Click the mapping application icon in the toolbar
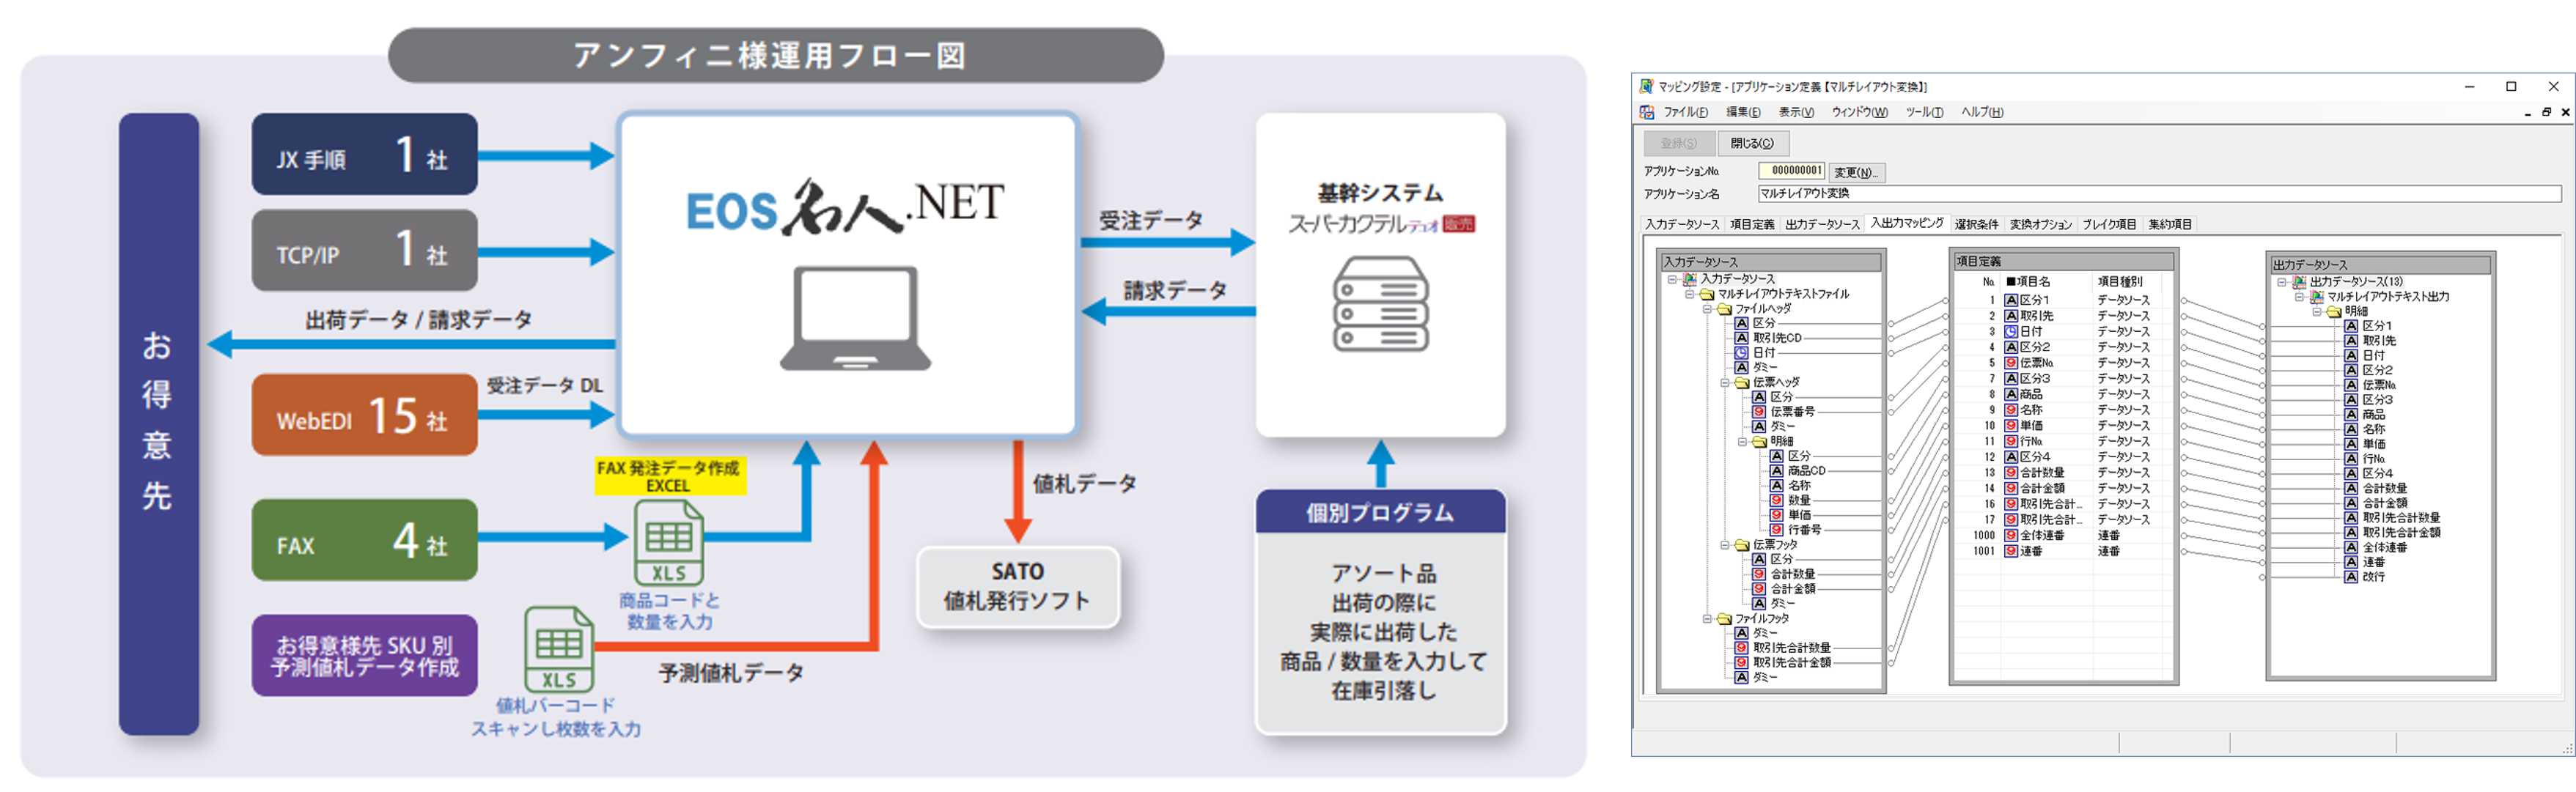The image size is (2576, 792). [x=1647, y=113]
